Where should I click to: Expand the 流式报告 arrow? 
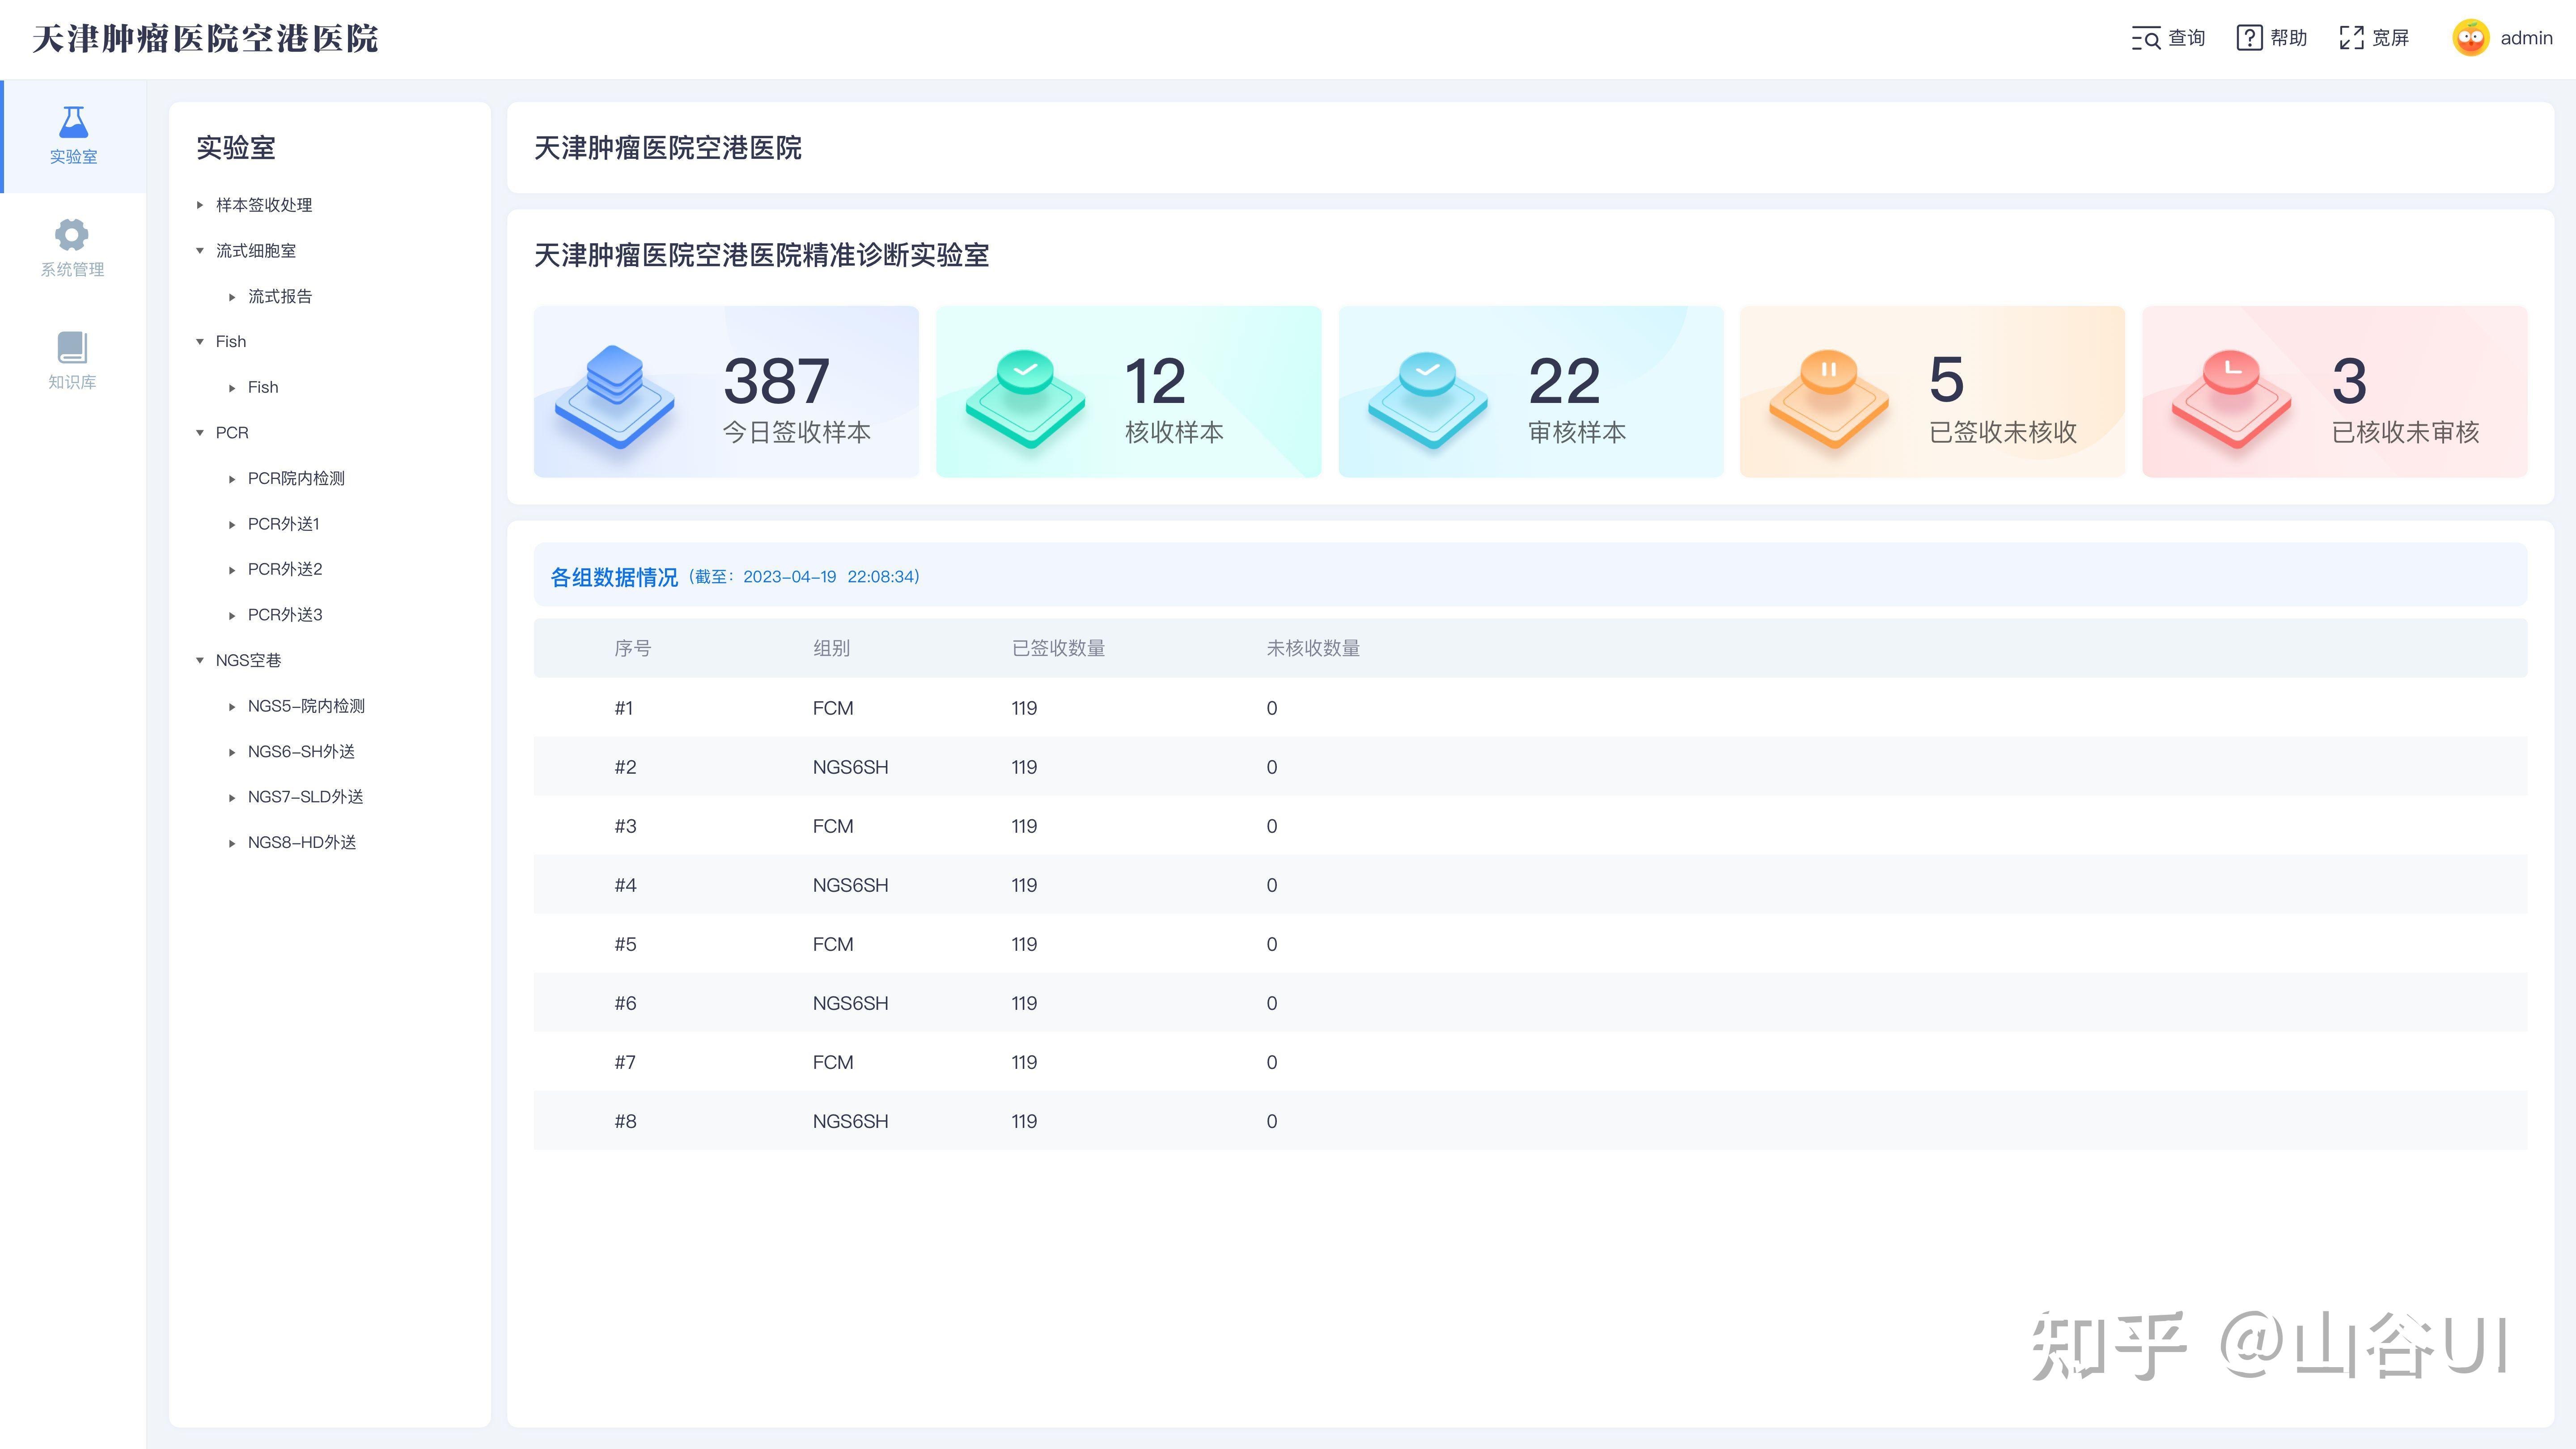pyautogui.click(x=232, y=297)
